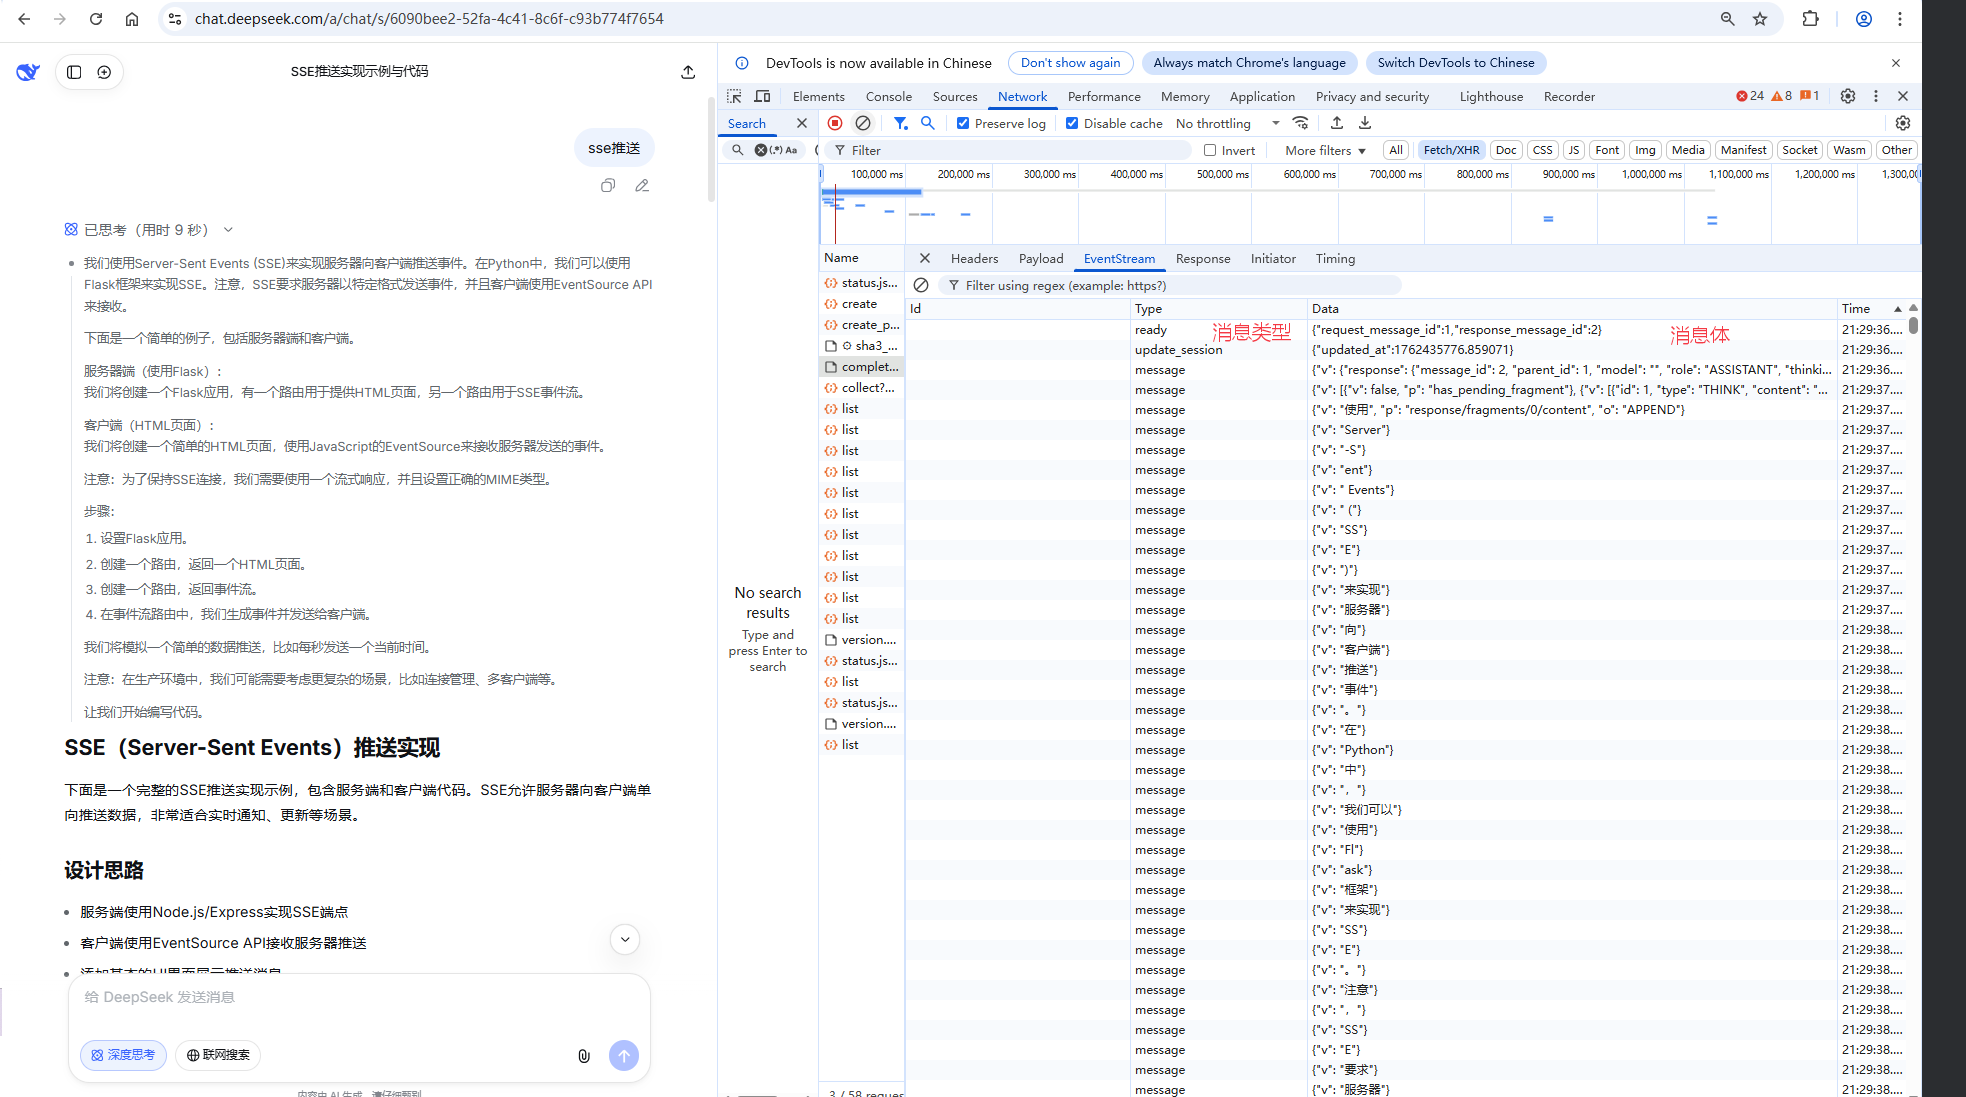
Task: Enable the Invert filter checkbox
Action: coord(1210,150)
